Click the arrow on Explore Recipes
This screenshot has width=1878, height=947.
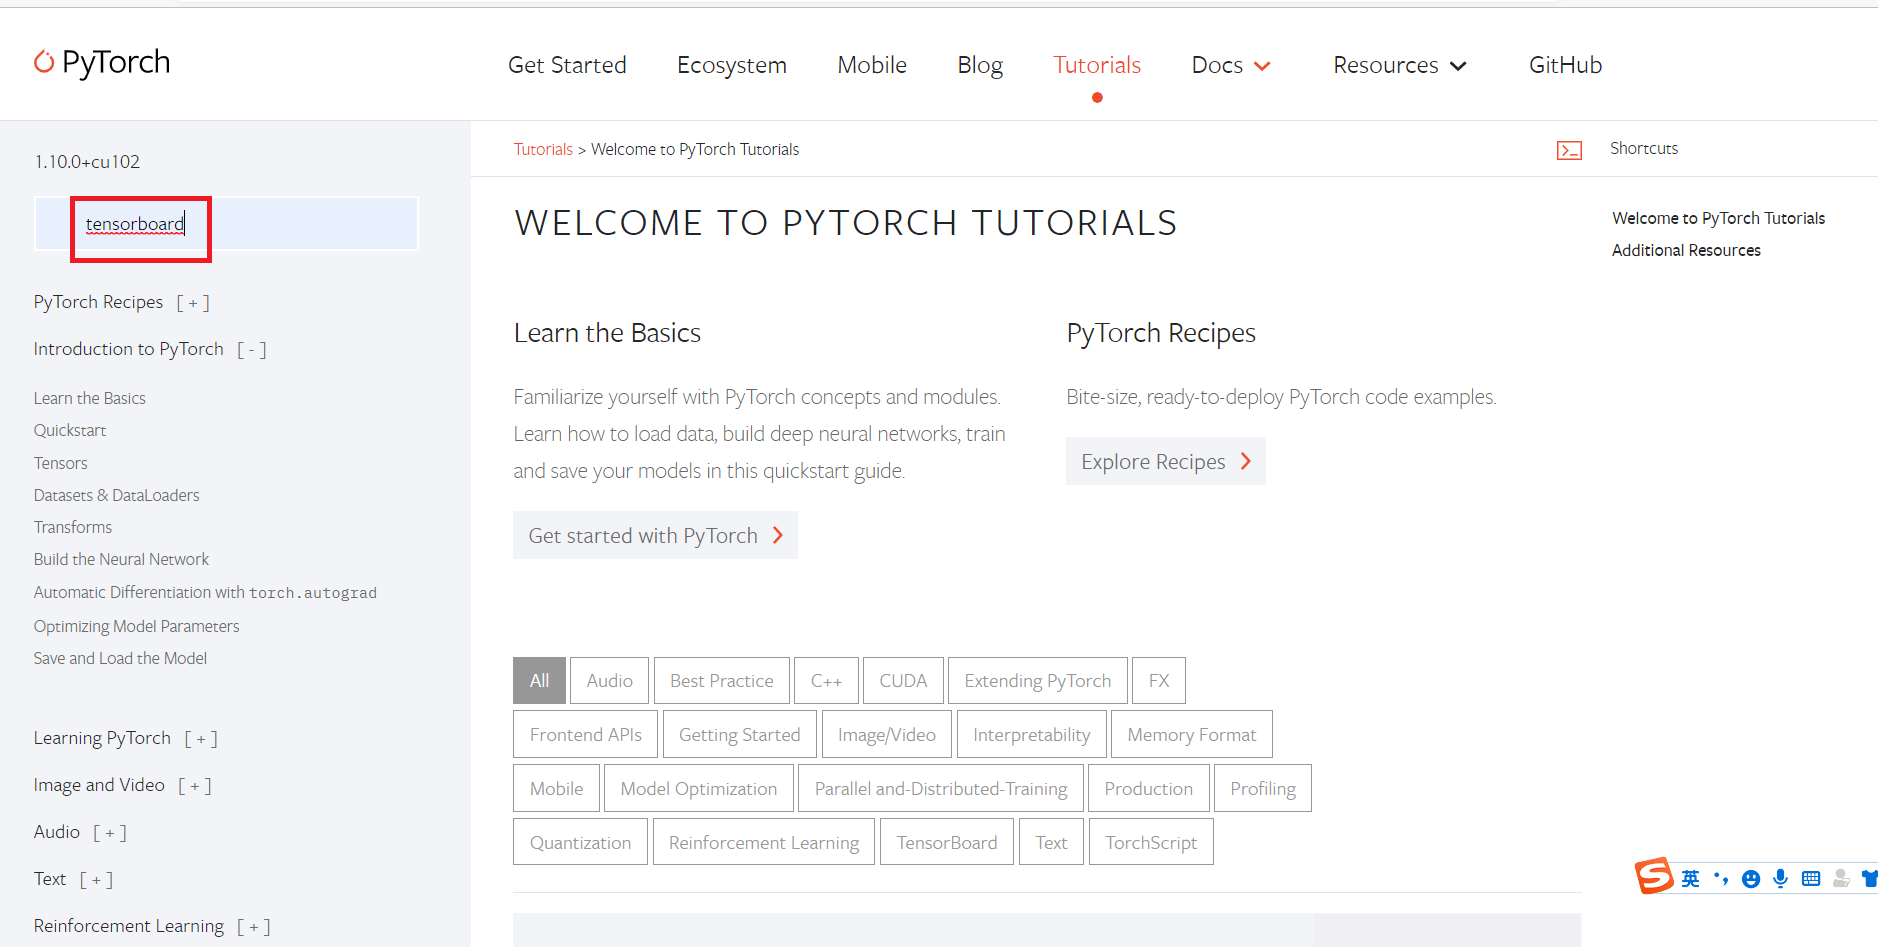[1246, 461]
